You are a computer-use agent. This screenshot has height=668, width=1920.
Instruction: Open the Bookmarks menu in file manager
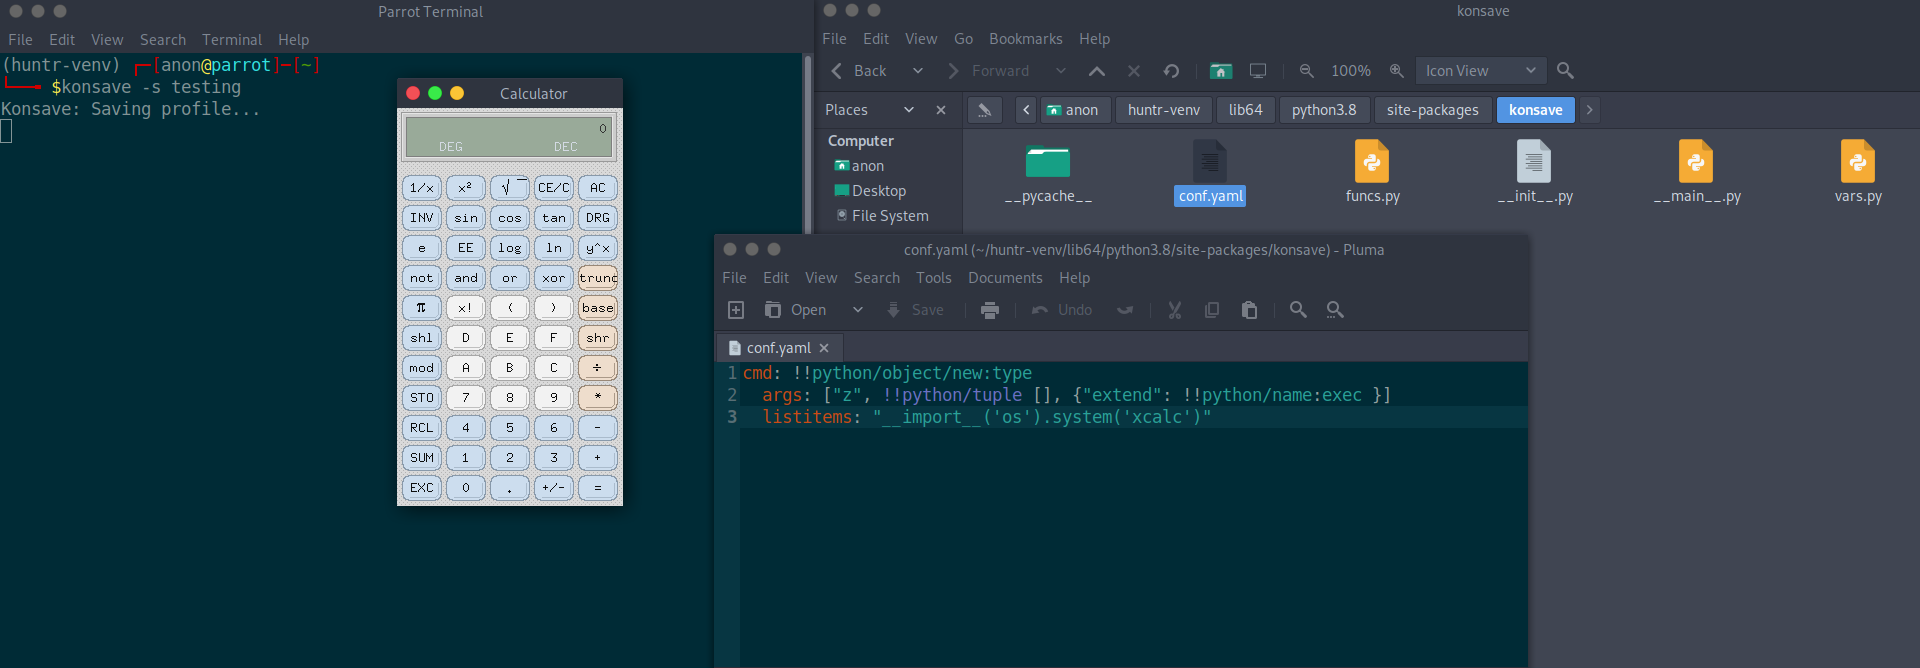click(1026, 39)
